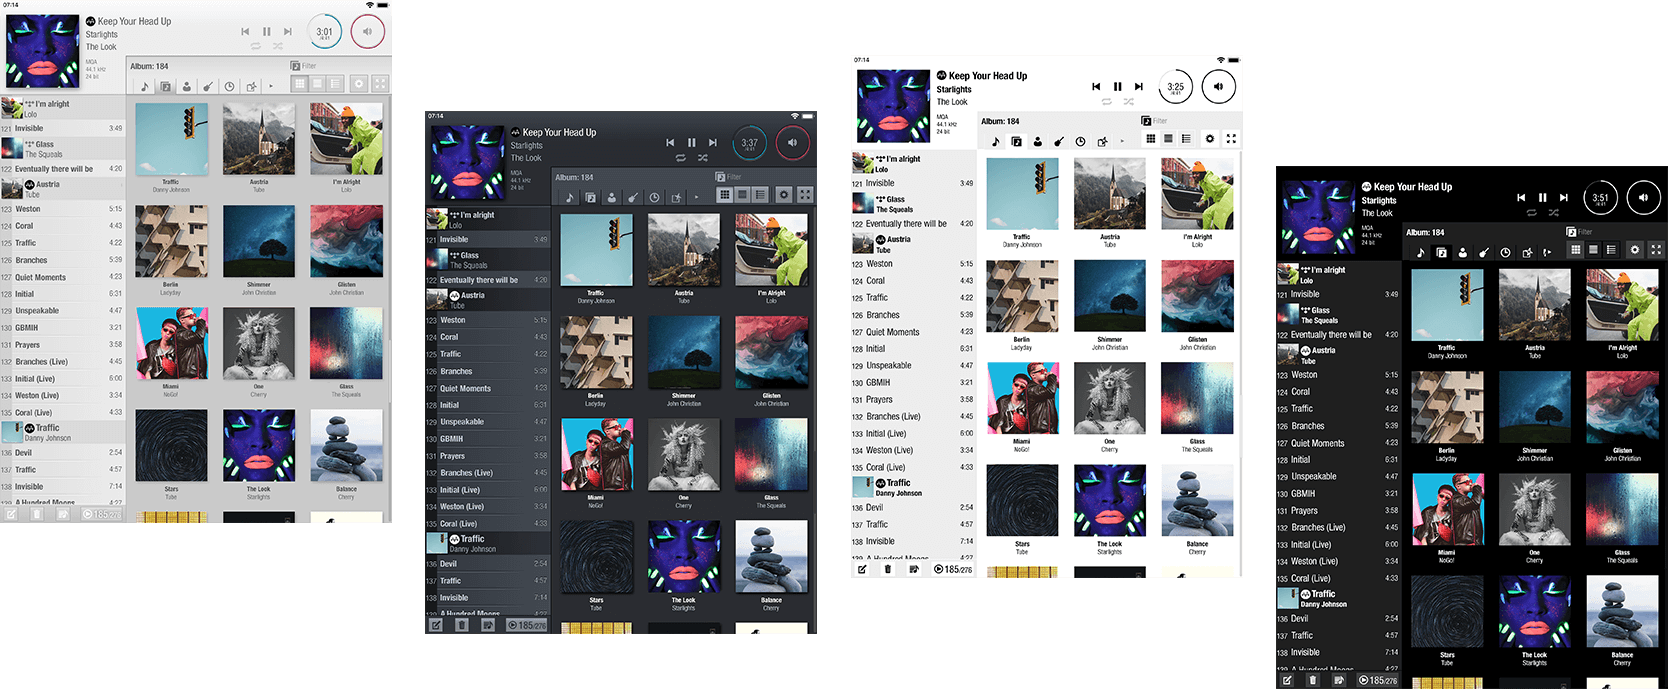Toggle repeat in the 3:25 player
The image size is (1668, 689).
(1107, 102)
